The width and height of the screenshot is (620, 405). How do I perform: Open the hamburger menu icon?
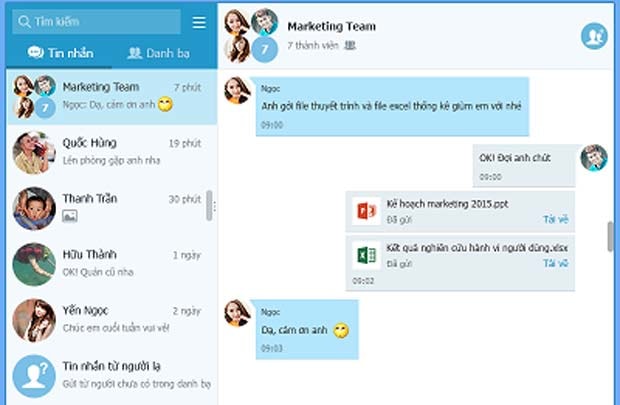[x=199, y=22]
